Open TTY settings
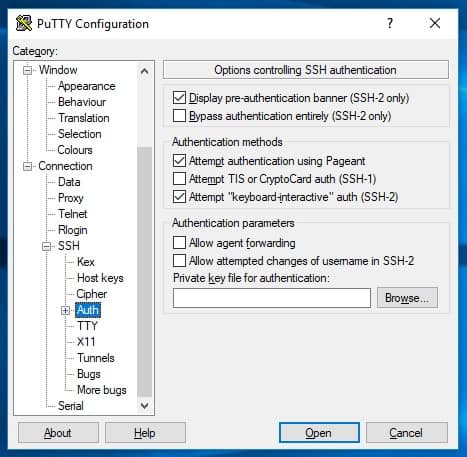Viewport: 467px width, 457px height. (87, 326)
